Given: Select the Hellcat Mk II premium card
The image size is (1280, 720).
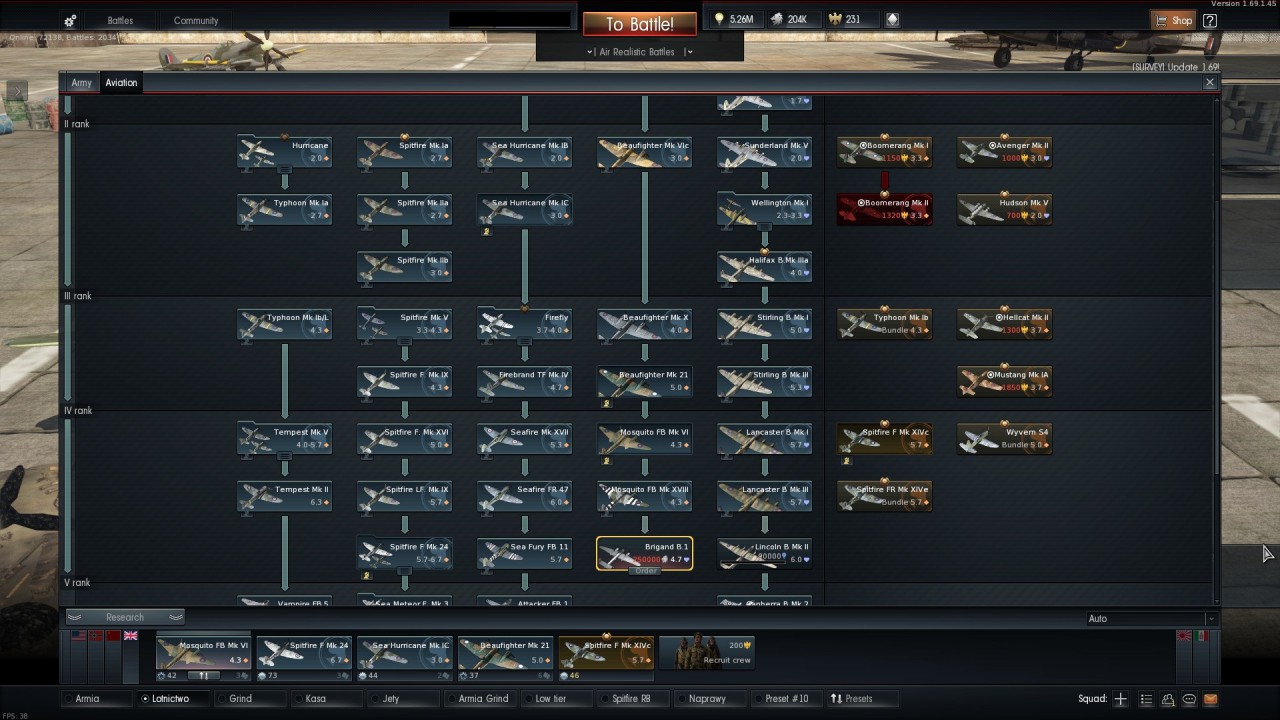Looking at the screenshot, I should tap(1004, 324).
